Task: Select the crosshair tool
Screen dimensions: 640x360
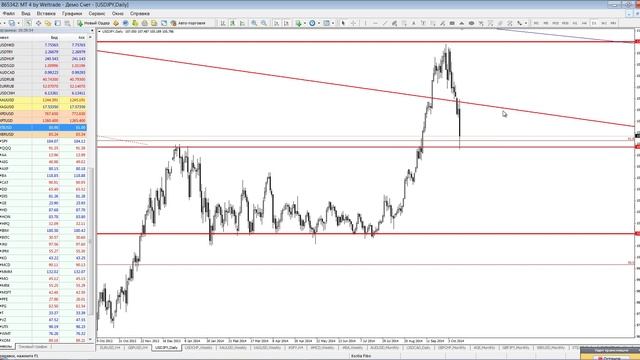Action: tap(353, 23)
